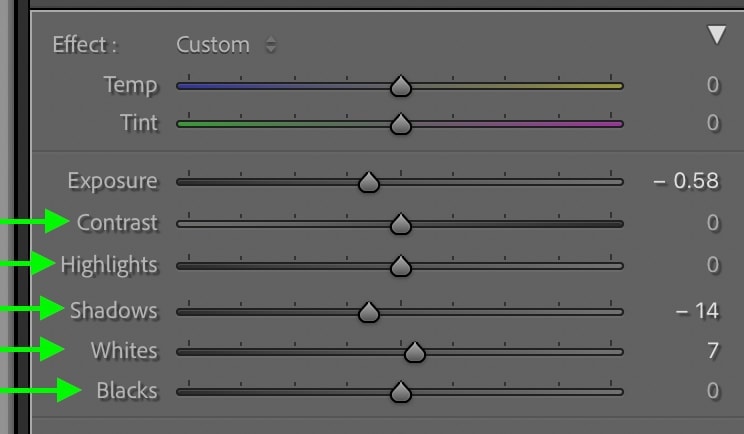Click the Highlights label text
Viewport: 744px width, 434px height.
(109, 266)
